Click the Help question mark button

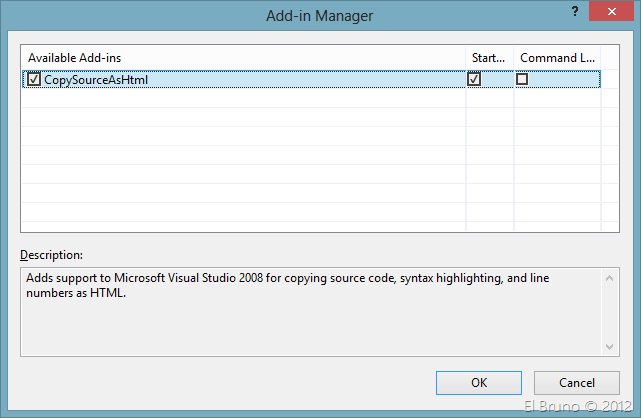coord(574,13)
